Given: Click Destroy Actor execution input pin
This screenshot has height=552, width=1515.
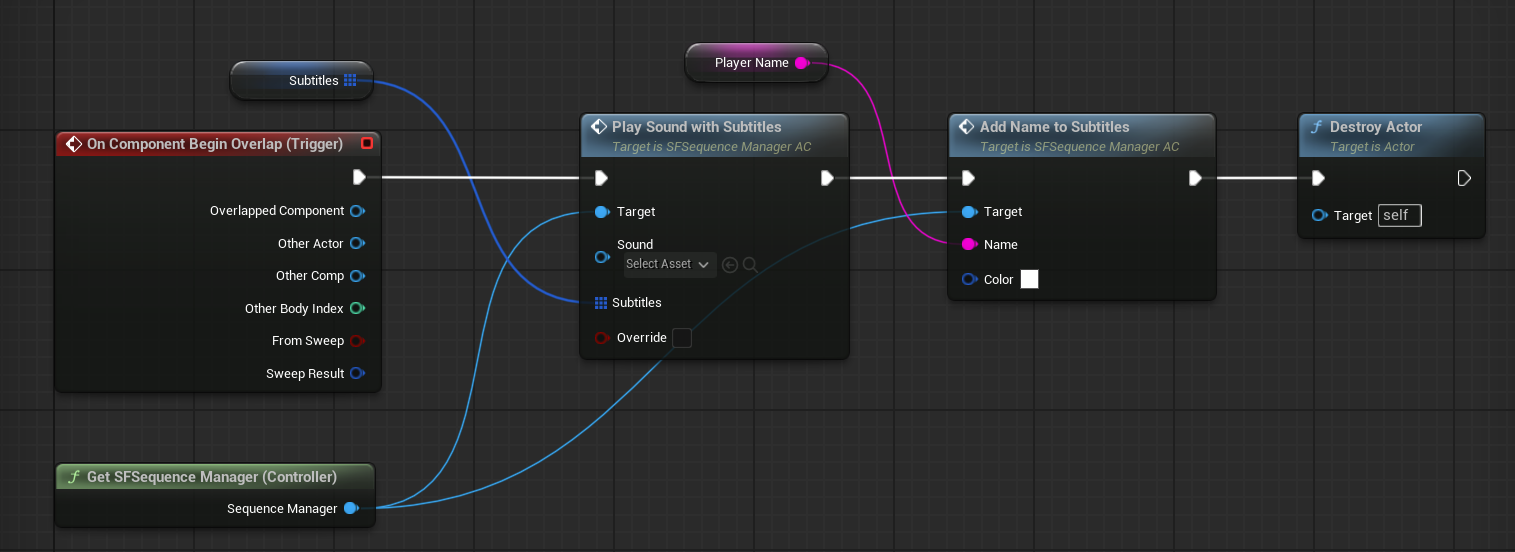Looking at the screenshot, I should pyautogui.click(x=1318, y=178).
